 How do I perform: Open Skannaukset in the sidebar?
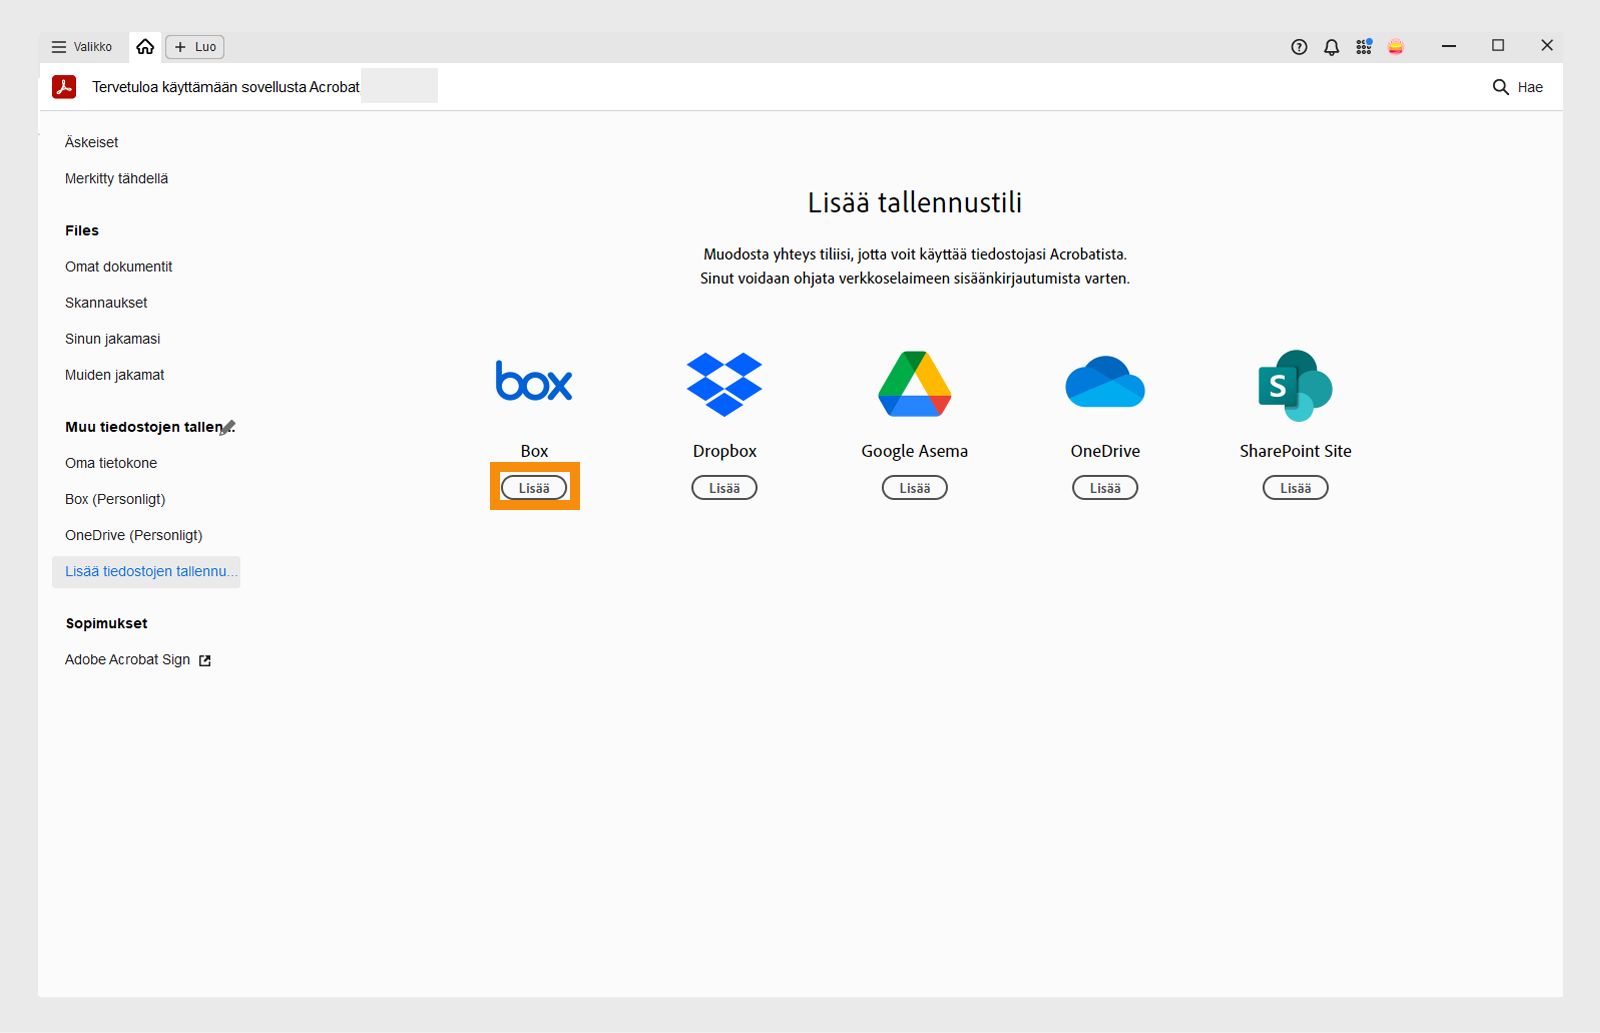(106, 303)
